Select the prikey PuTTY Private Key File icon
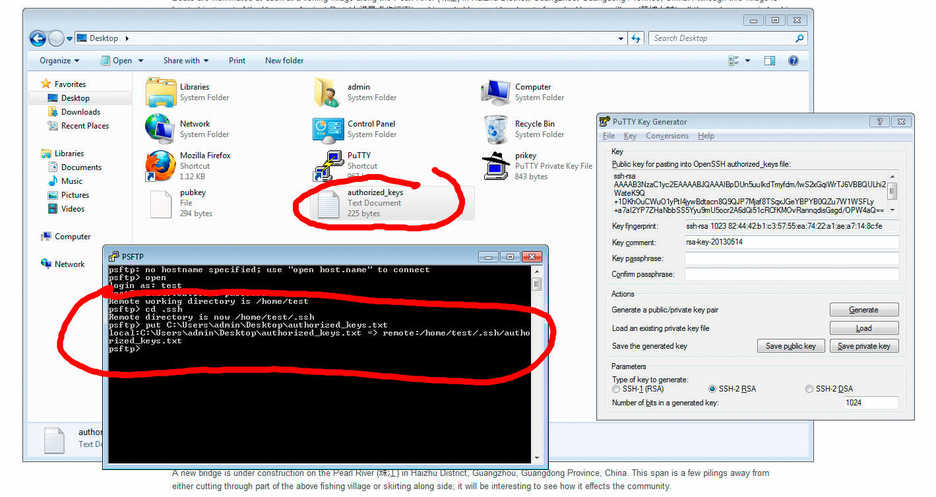The image size is (936, 497). (x=495, y=166)
